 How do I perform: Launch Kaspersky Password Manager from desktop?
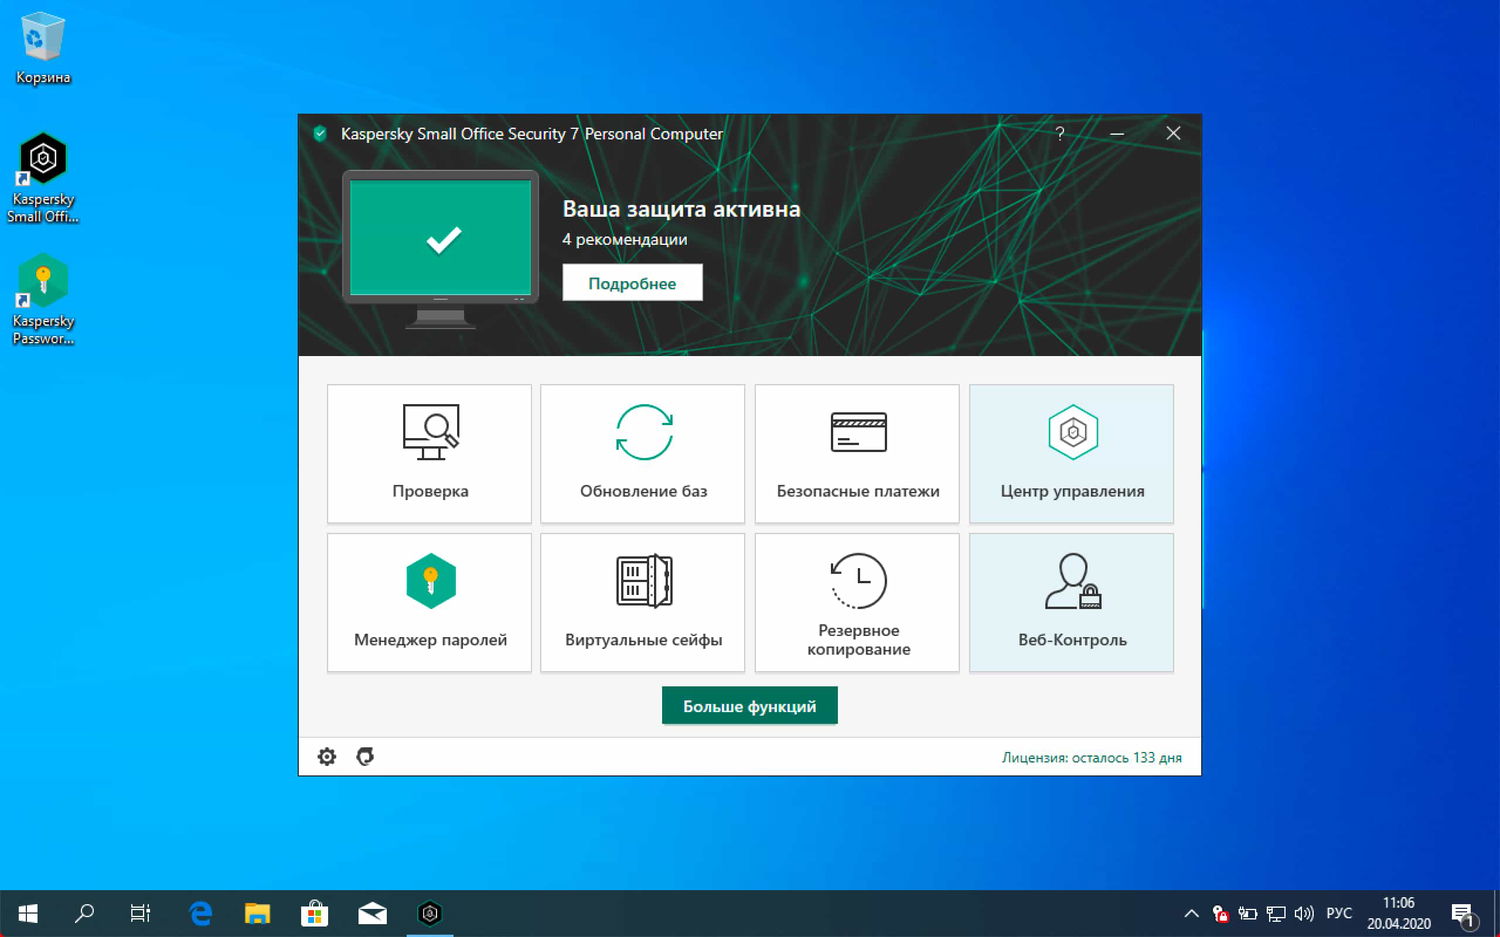tap(43, 280)
